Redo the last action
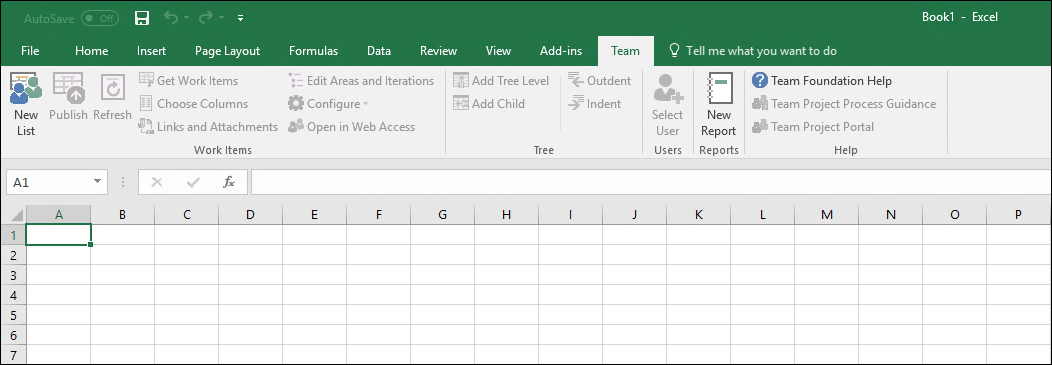This screenshot has width=1052, height=365. [205, 18]
